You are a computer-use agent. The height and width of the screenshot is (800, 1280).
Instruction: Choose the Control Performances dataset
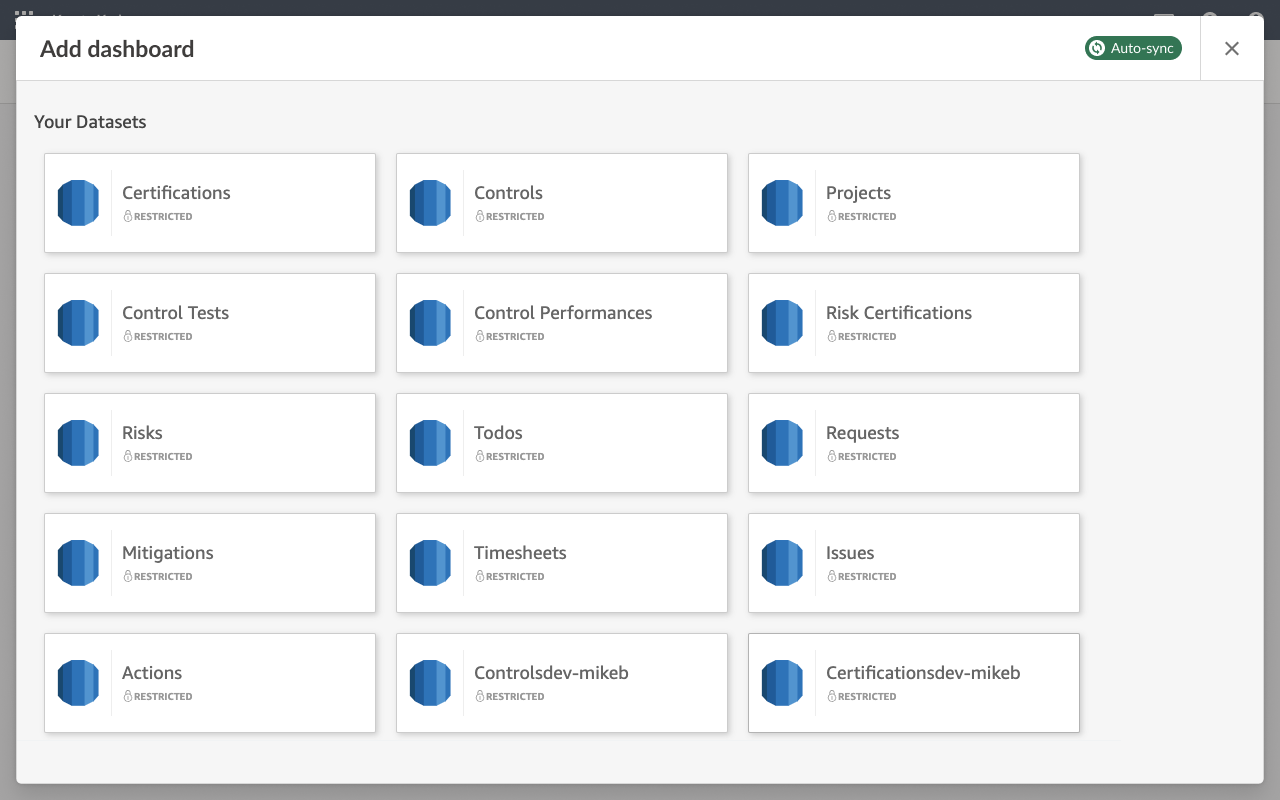pyautogui.click(x=562, y=323)
